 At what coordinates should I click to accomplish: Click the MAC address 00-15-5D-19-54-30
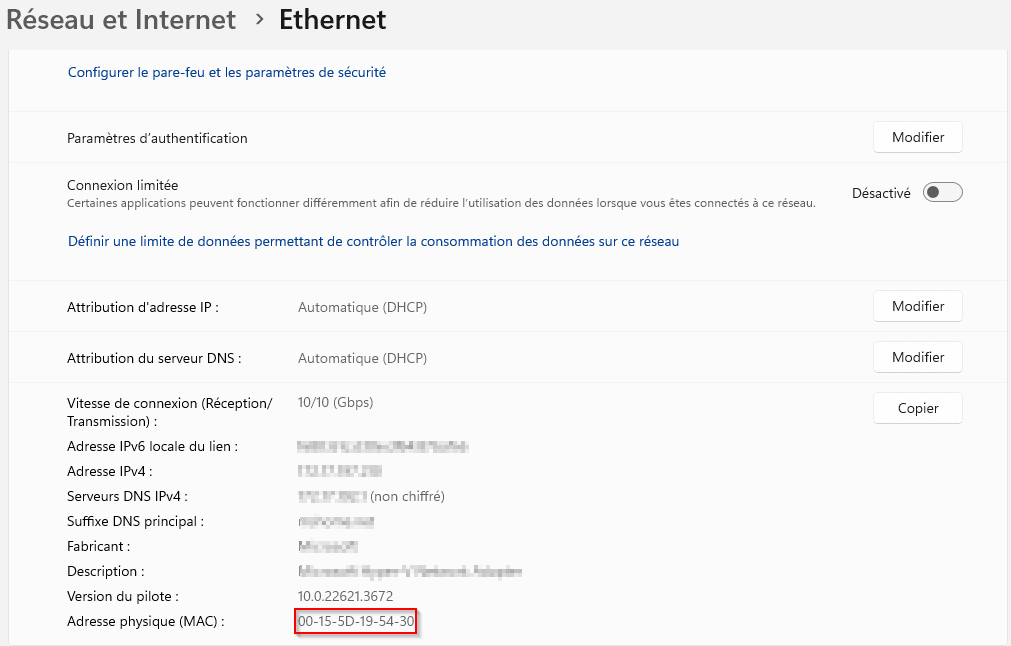(x=356, y=622)
